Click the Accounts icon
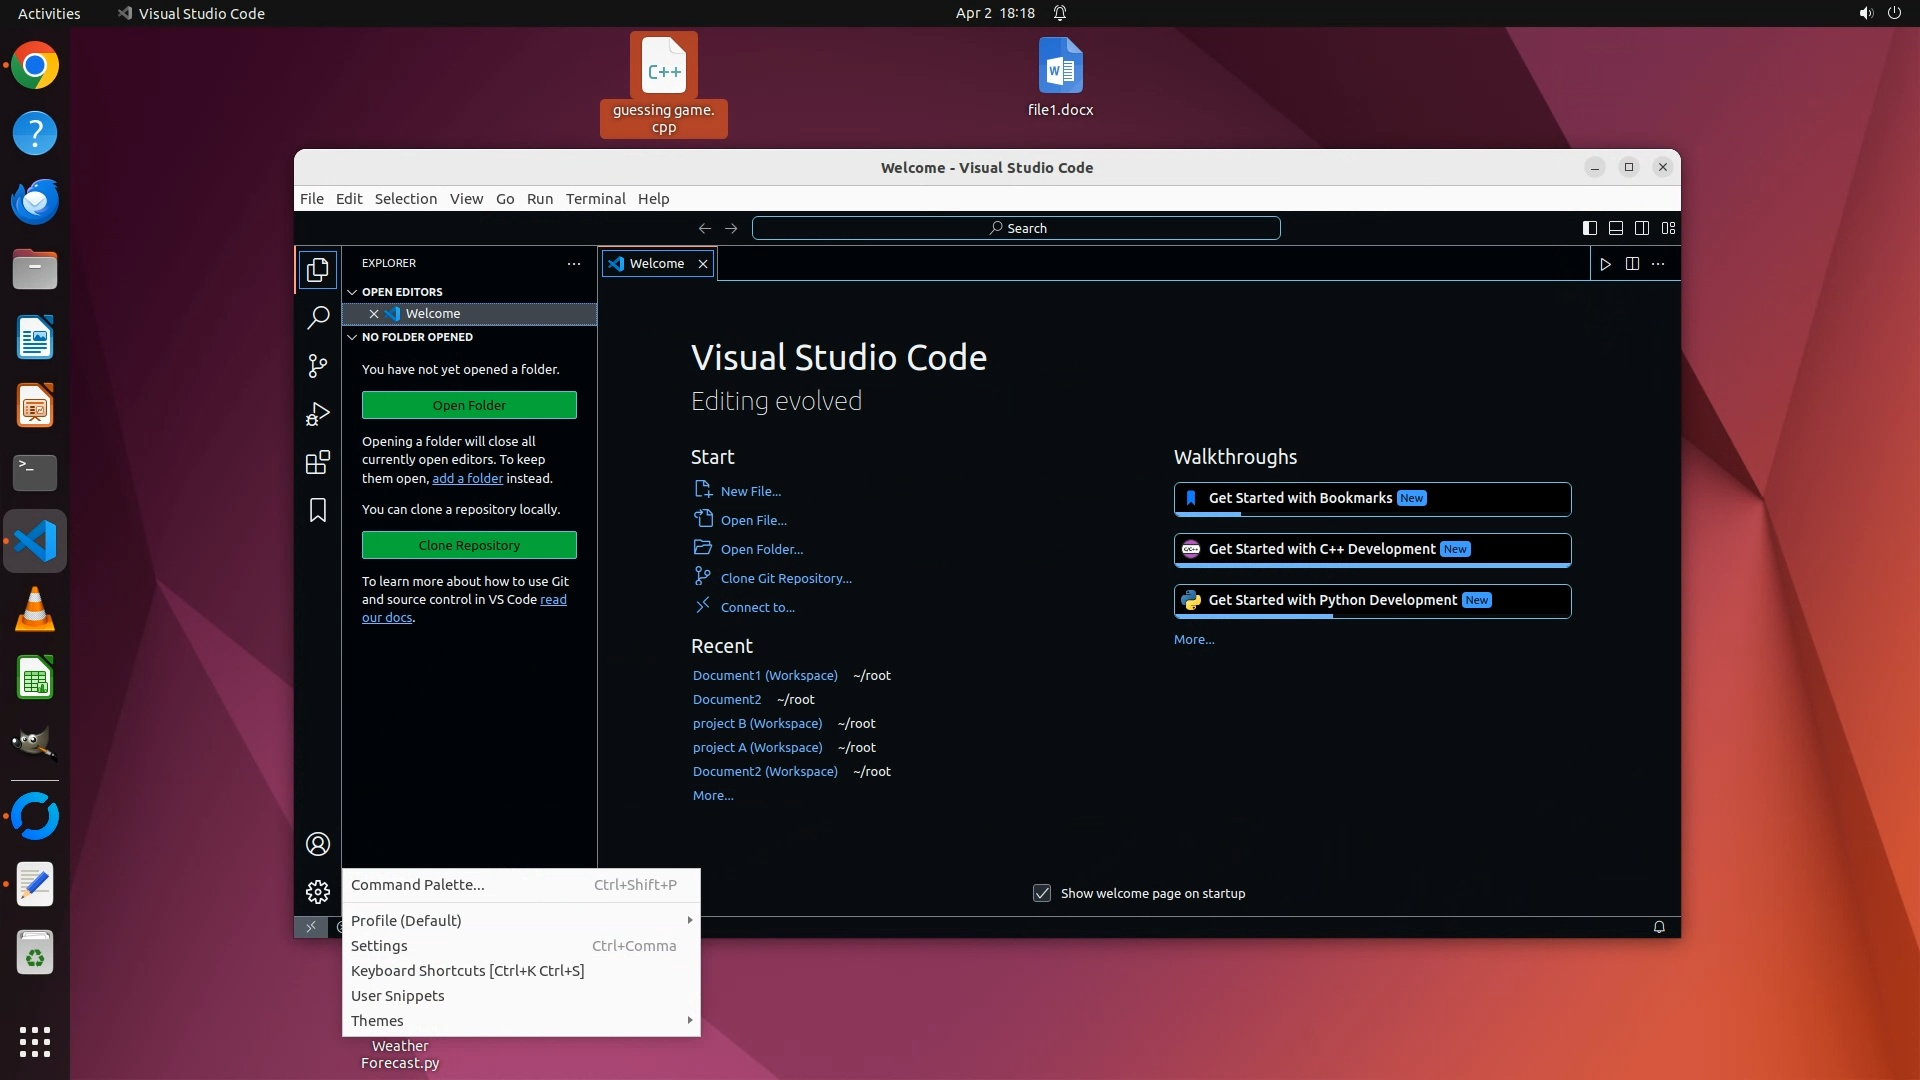 tap(318, 844)
